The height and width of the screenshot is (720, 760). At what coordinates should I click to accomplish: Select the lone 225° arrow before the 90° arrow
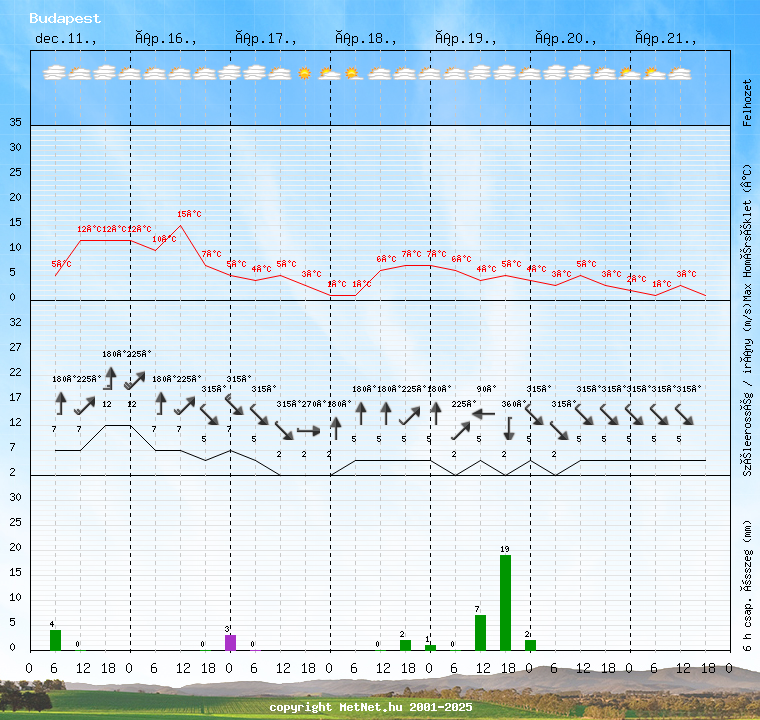click(459, 430)
